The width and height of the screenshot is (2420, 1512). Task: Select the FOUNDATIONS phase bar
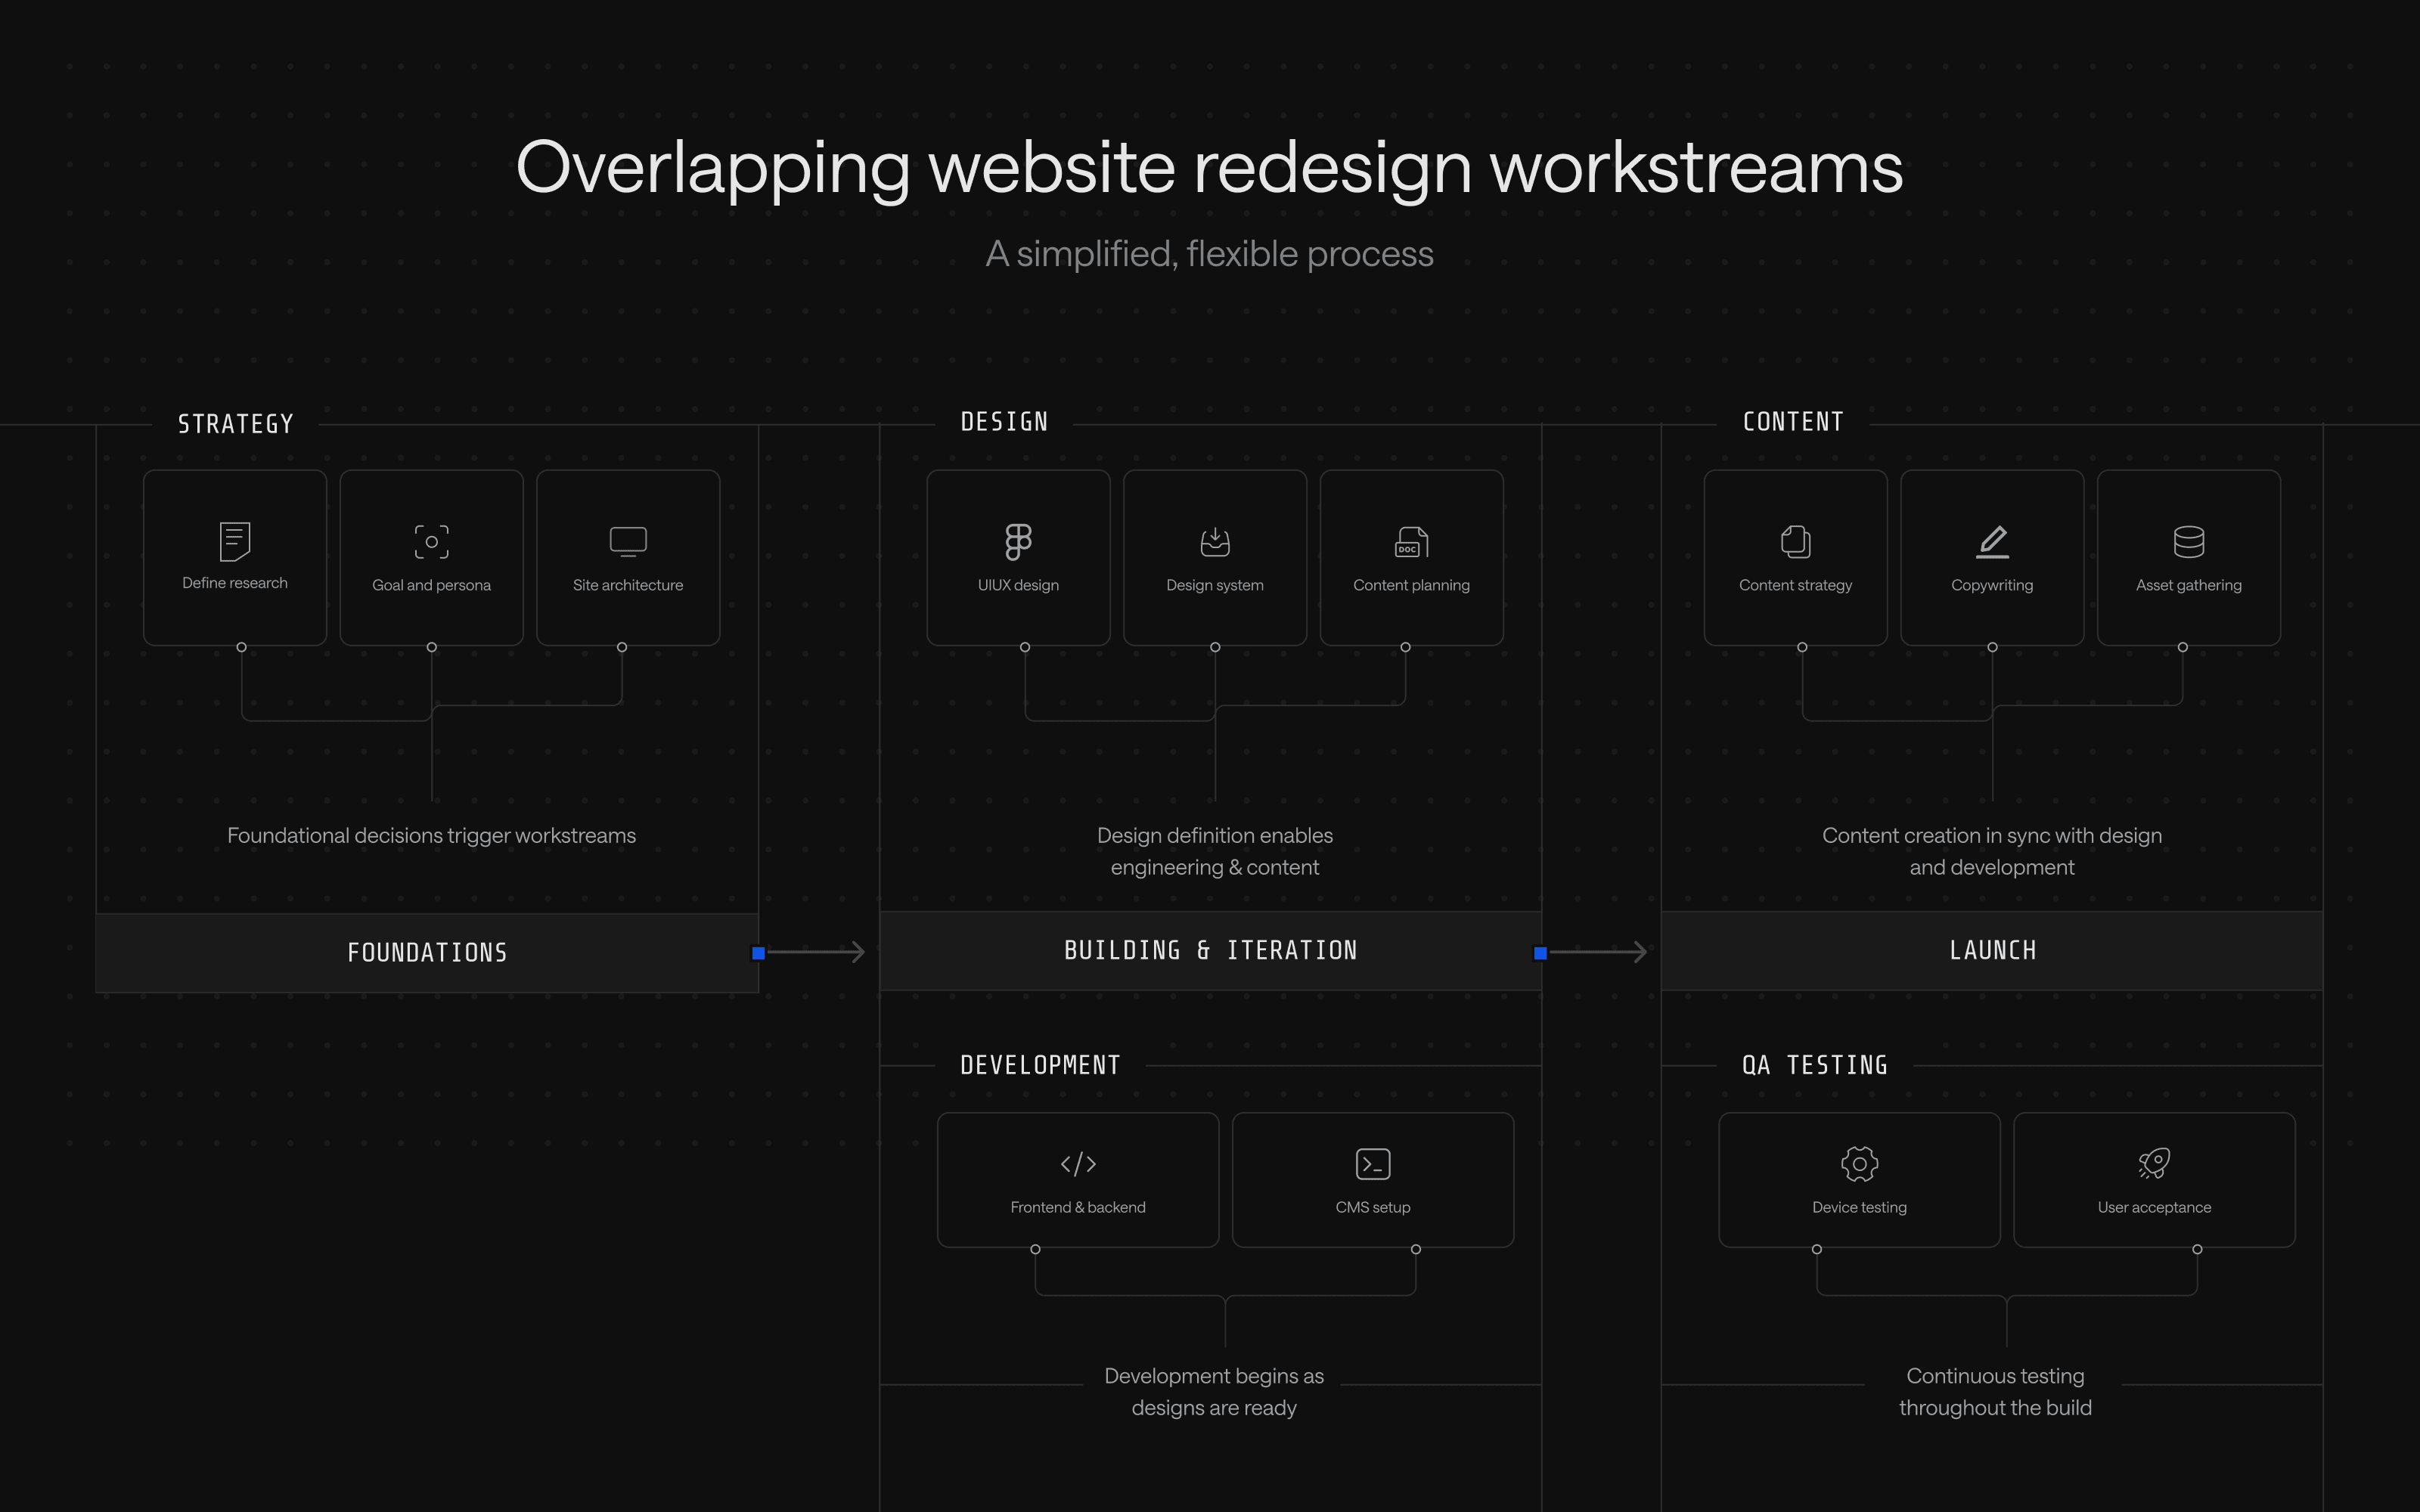click(427, 952)
